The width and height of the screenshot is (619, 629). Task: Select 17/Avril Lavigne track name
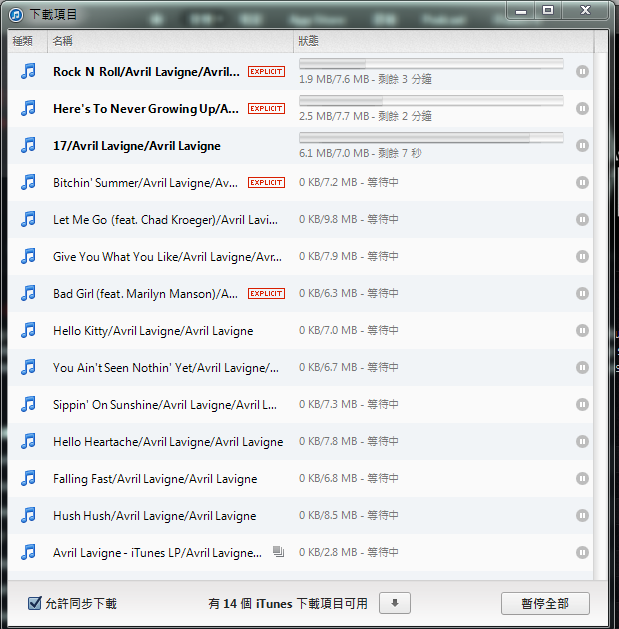[137, 146]
